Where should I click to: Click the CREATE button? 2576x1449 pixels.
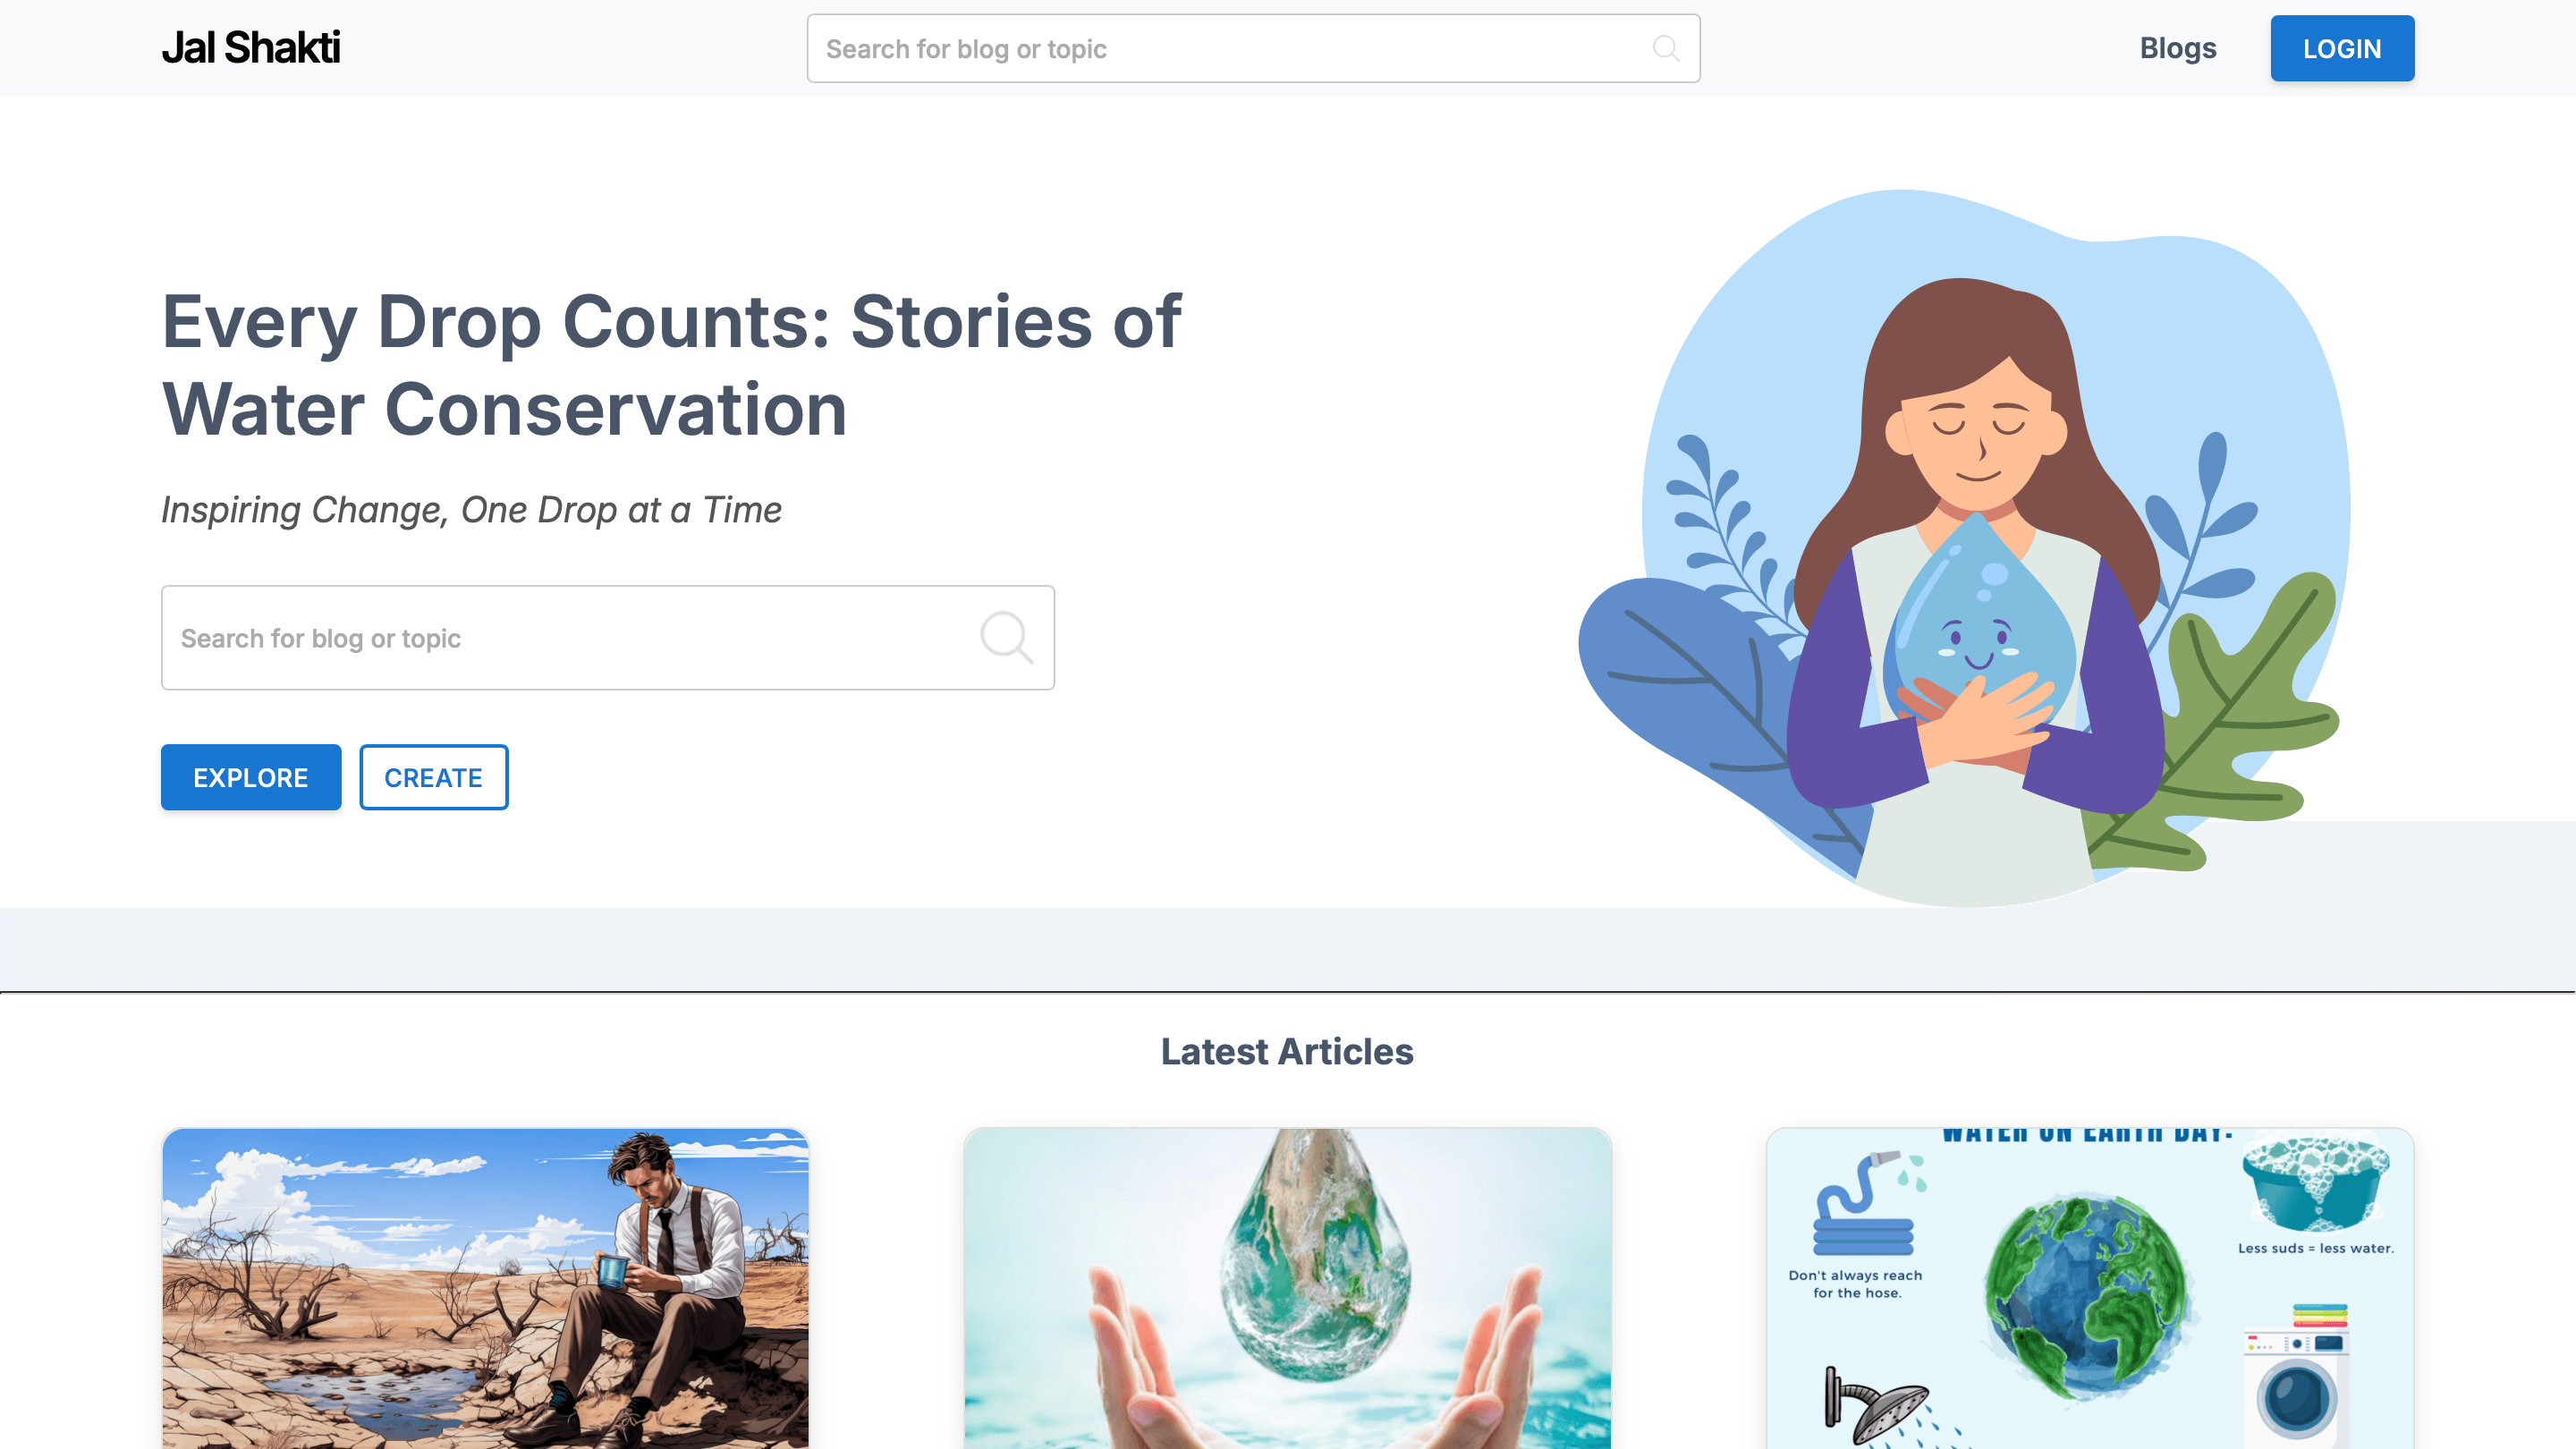click(434, 777)
